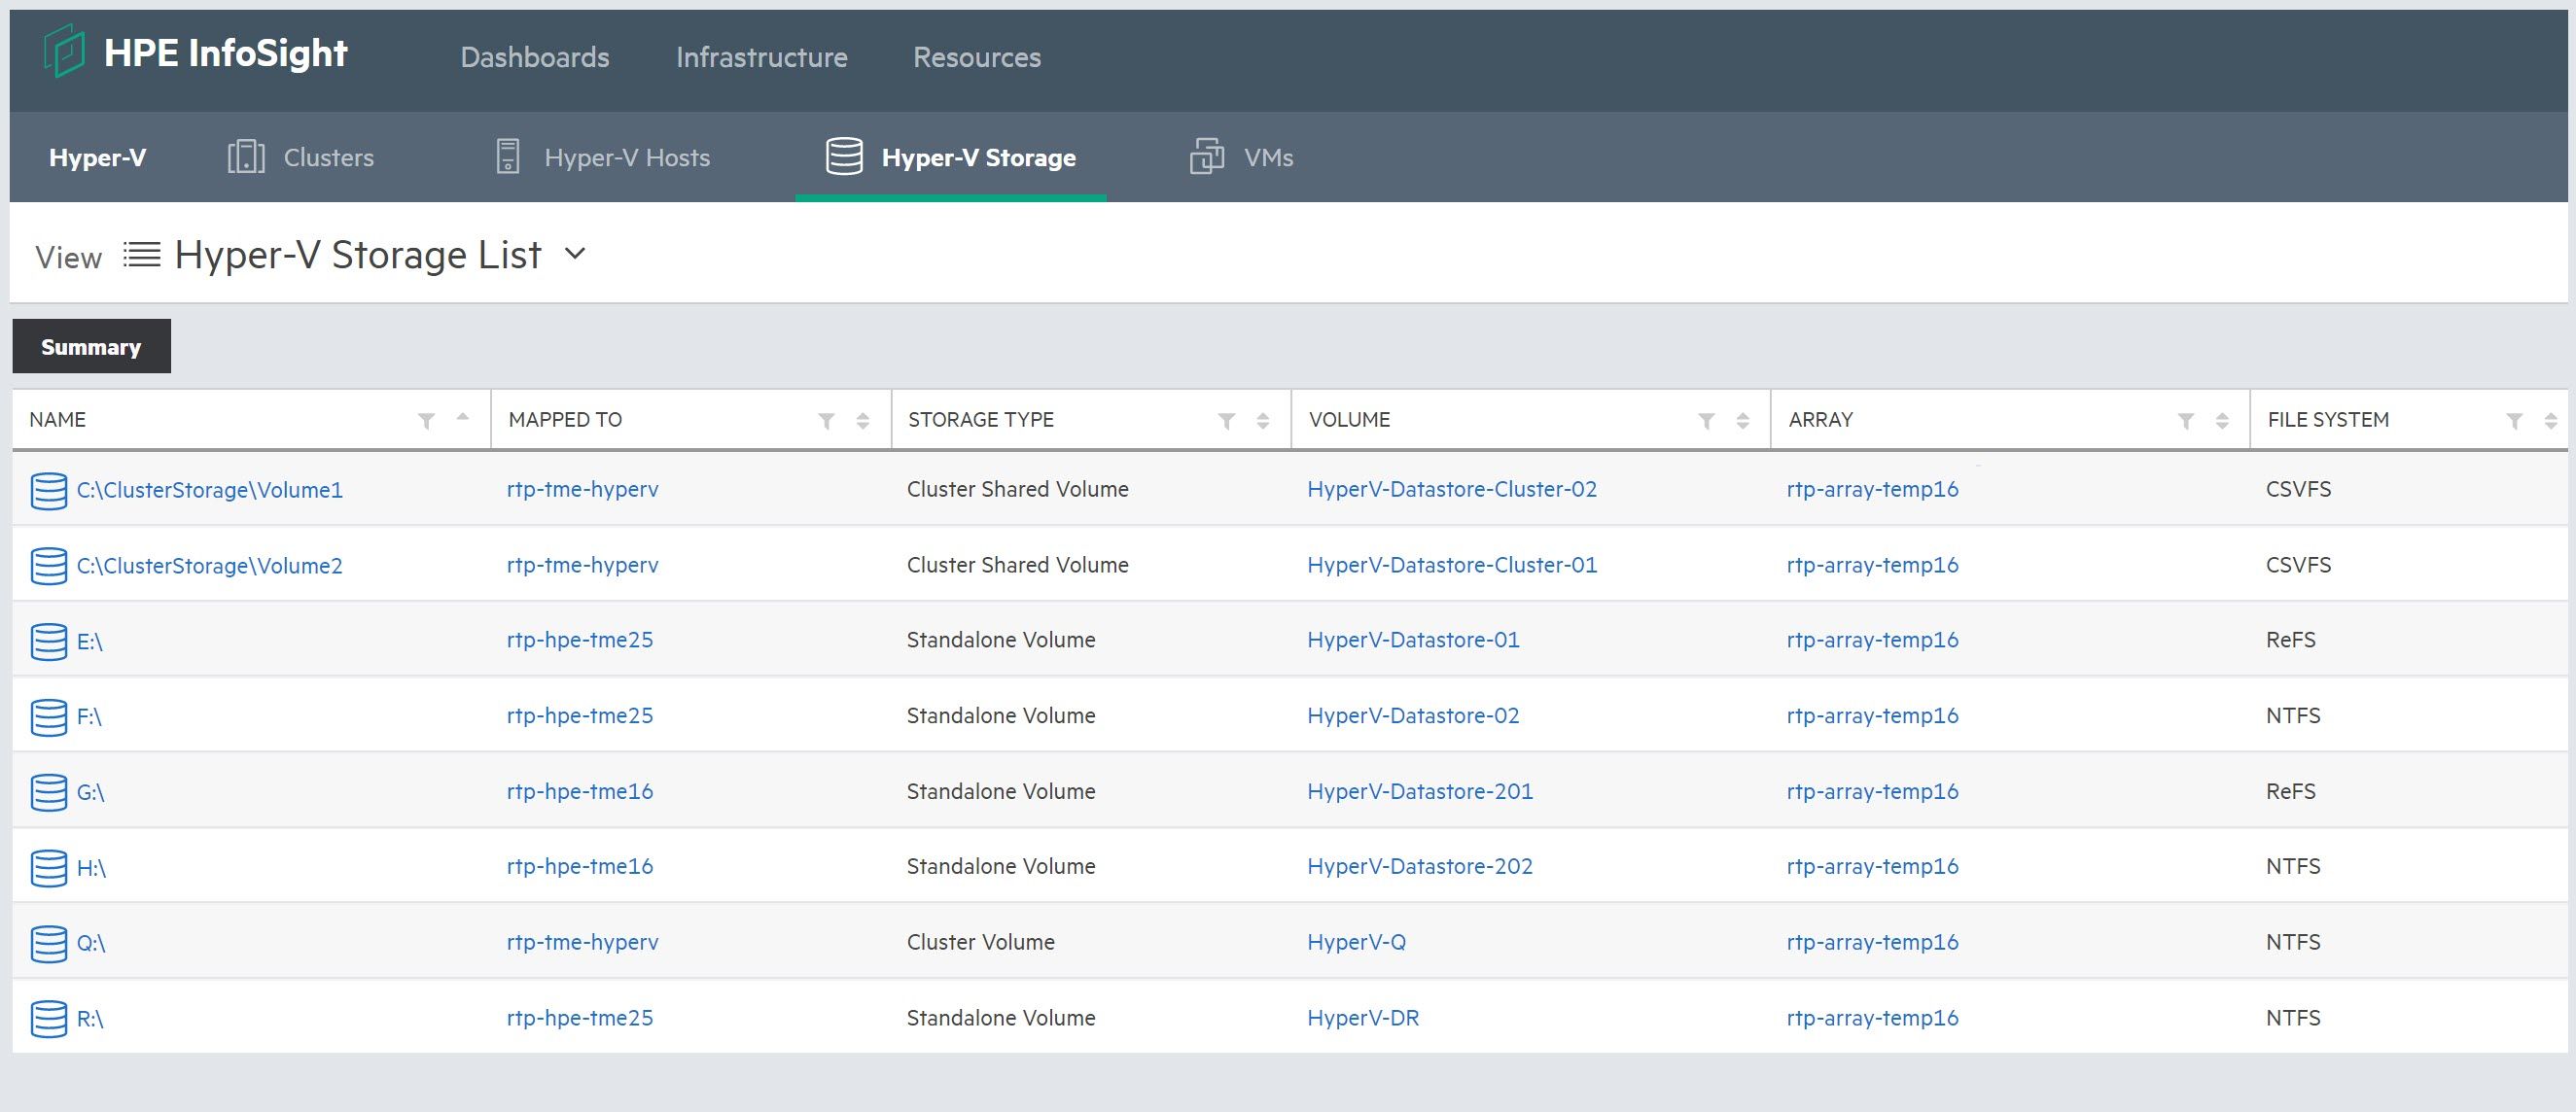This screenshot has width=2576, height=1112.
Task: Open the filter for the STORAGE TYPE column
Action: (x=1227, y=421)
